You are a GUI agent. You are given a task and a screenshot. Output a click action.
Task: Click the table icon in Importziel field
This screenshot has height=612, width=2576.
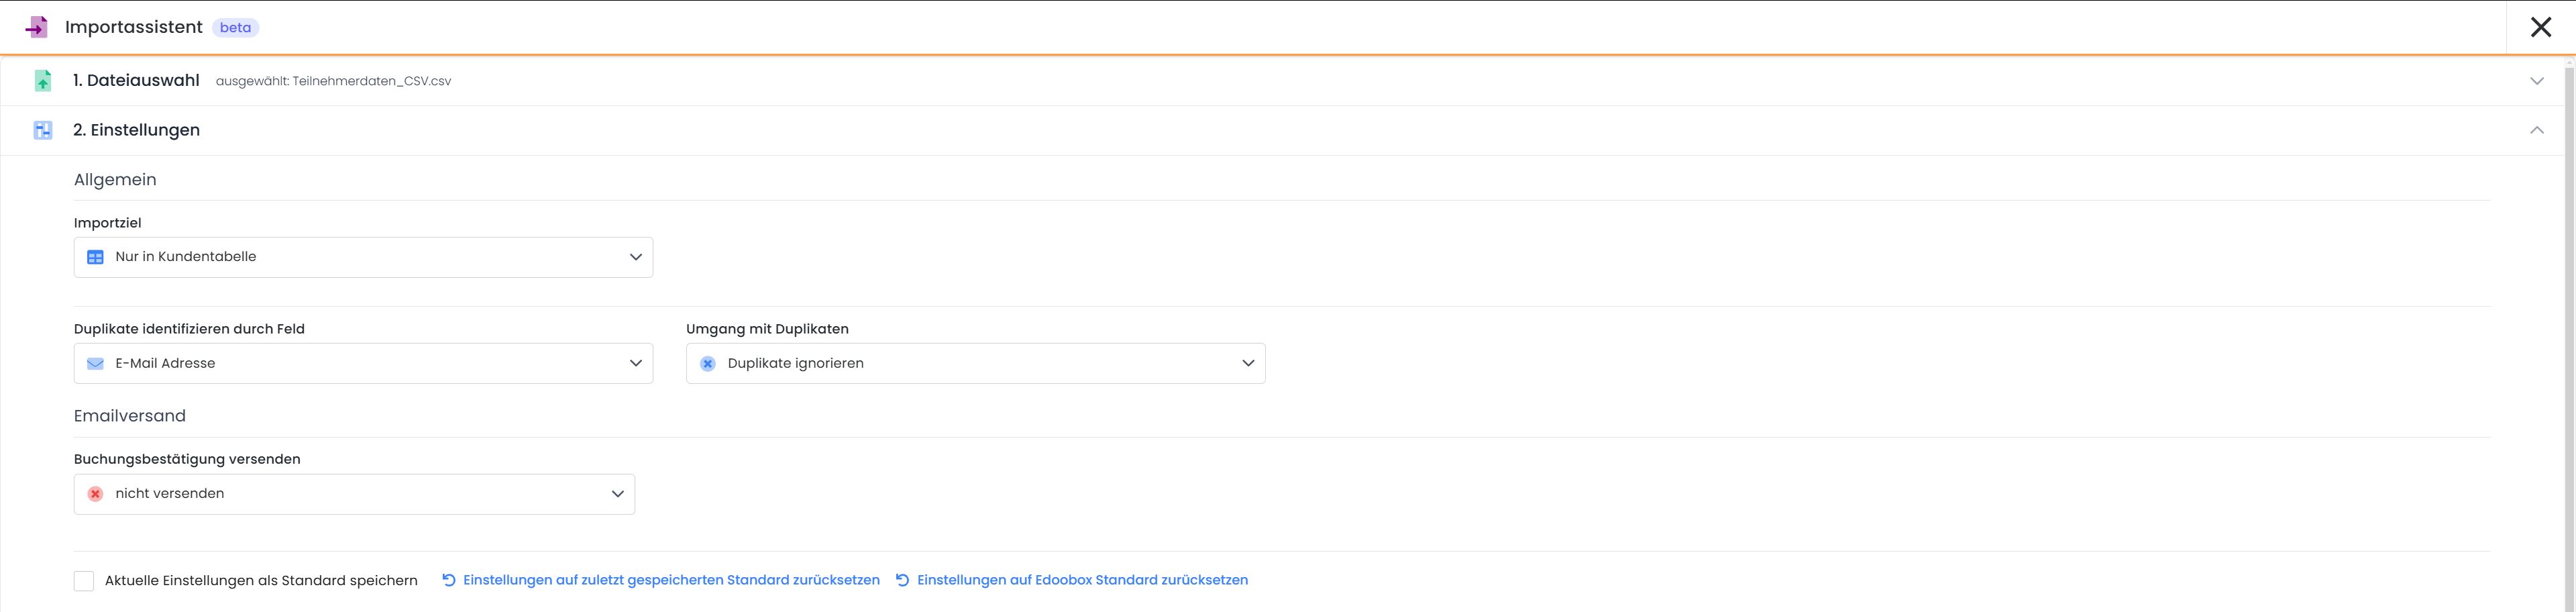pyautogui.click(x=96, y=257)
